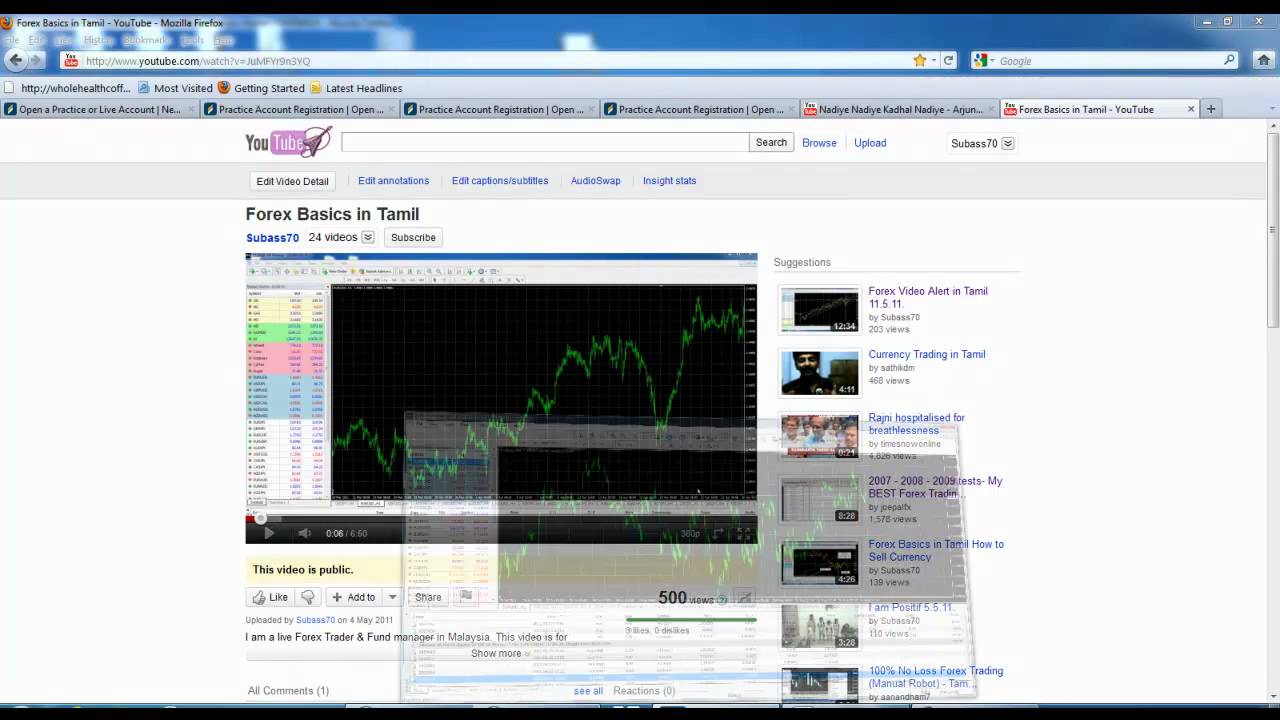Open a new tab with the plus icon
This screenshot has height=720, width=1280.
click(x=1210, y=109)
